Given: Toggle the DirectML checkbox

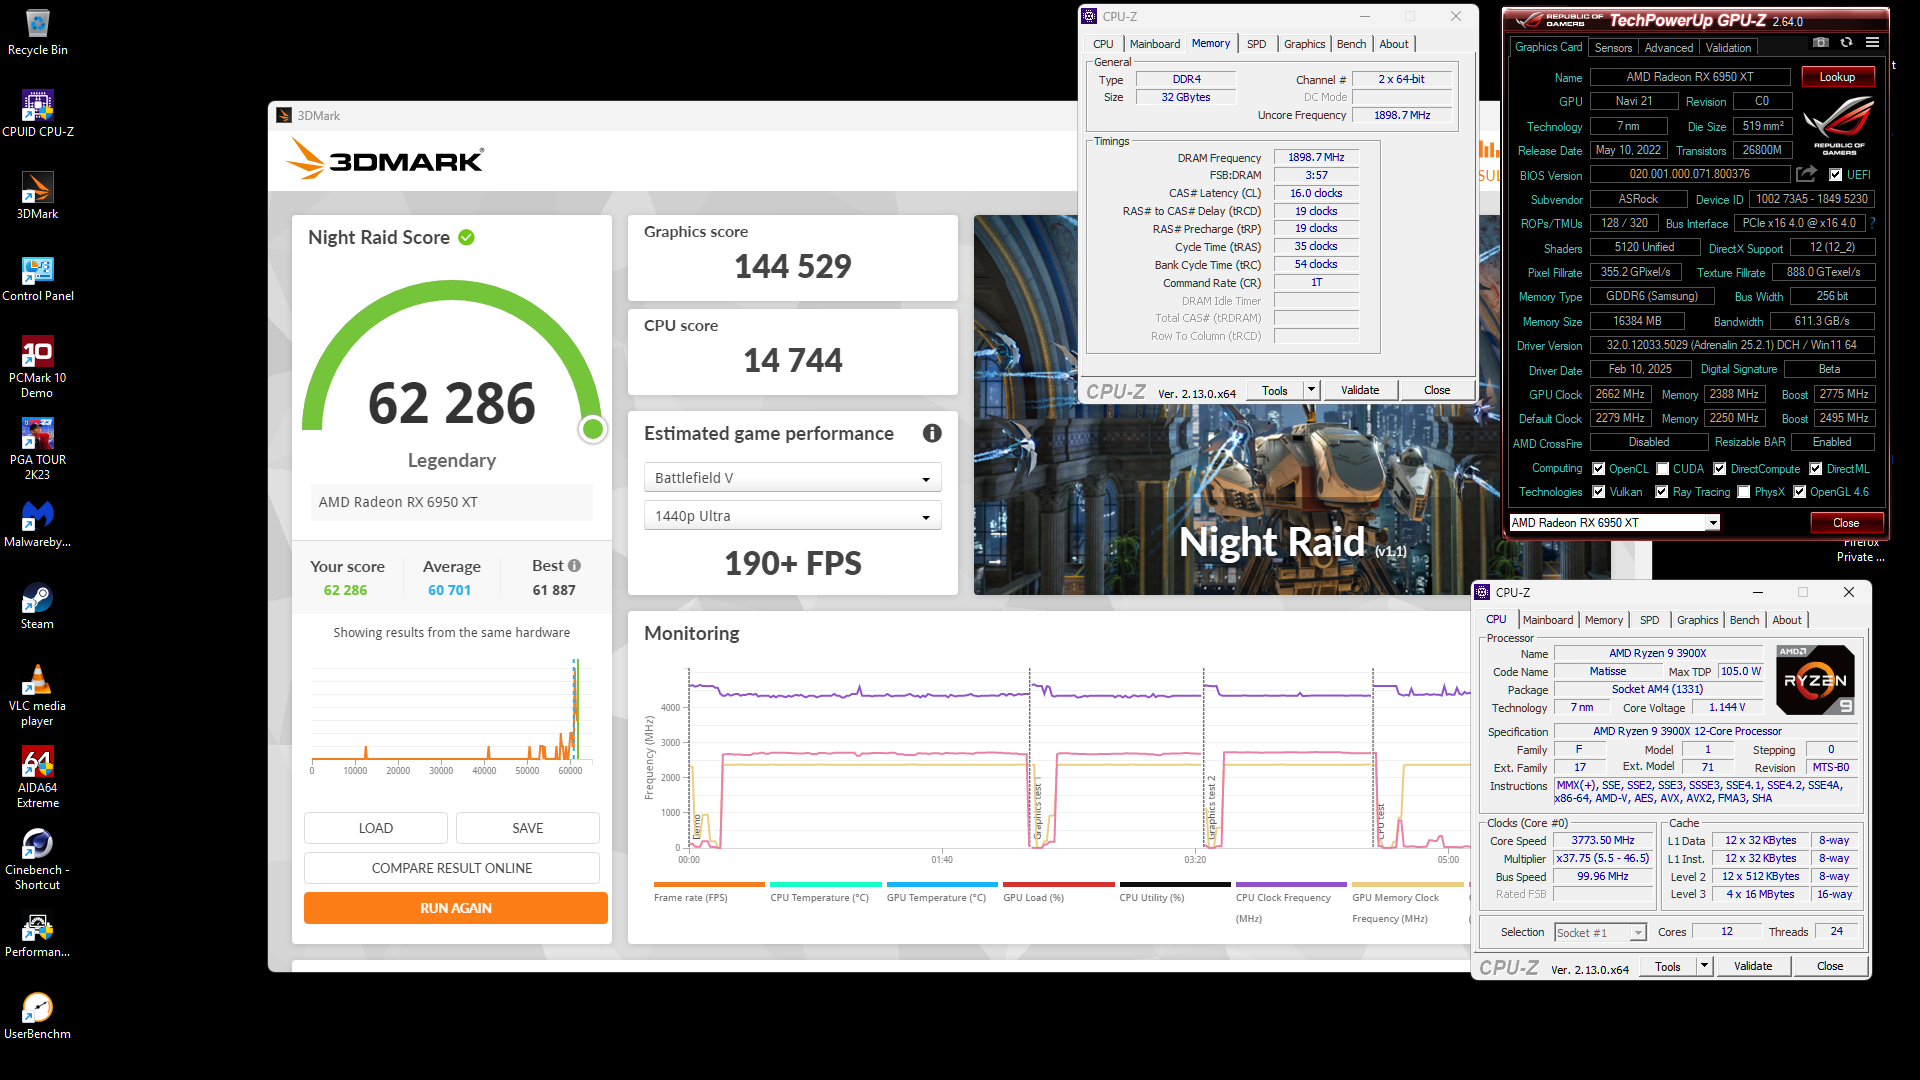Looking at the screenshot, I should (x=1816, y=469).
